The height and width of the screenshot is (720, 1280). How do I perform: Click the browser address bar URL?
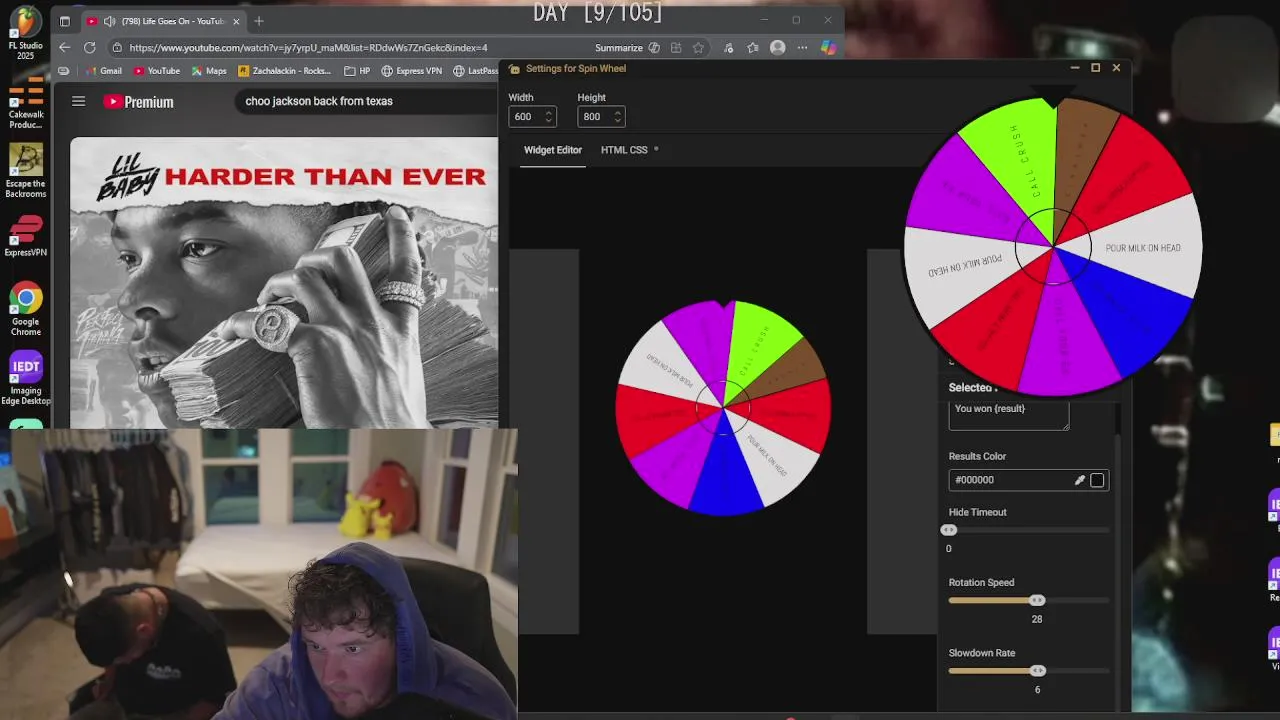point(308,47)
